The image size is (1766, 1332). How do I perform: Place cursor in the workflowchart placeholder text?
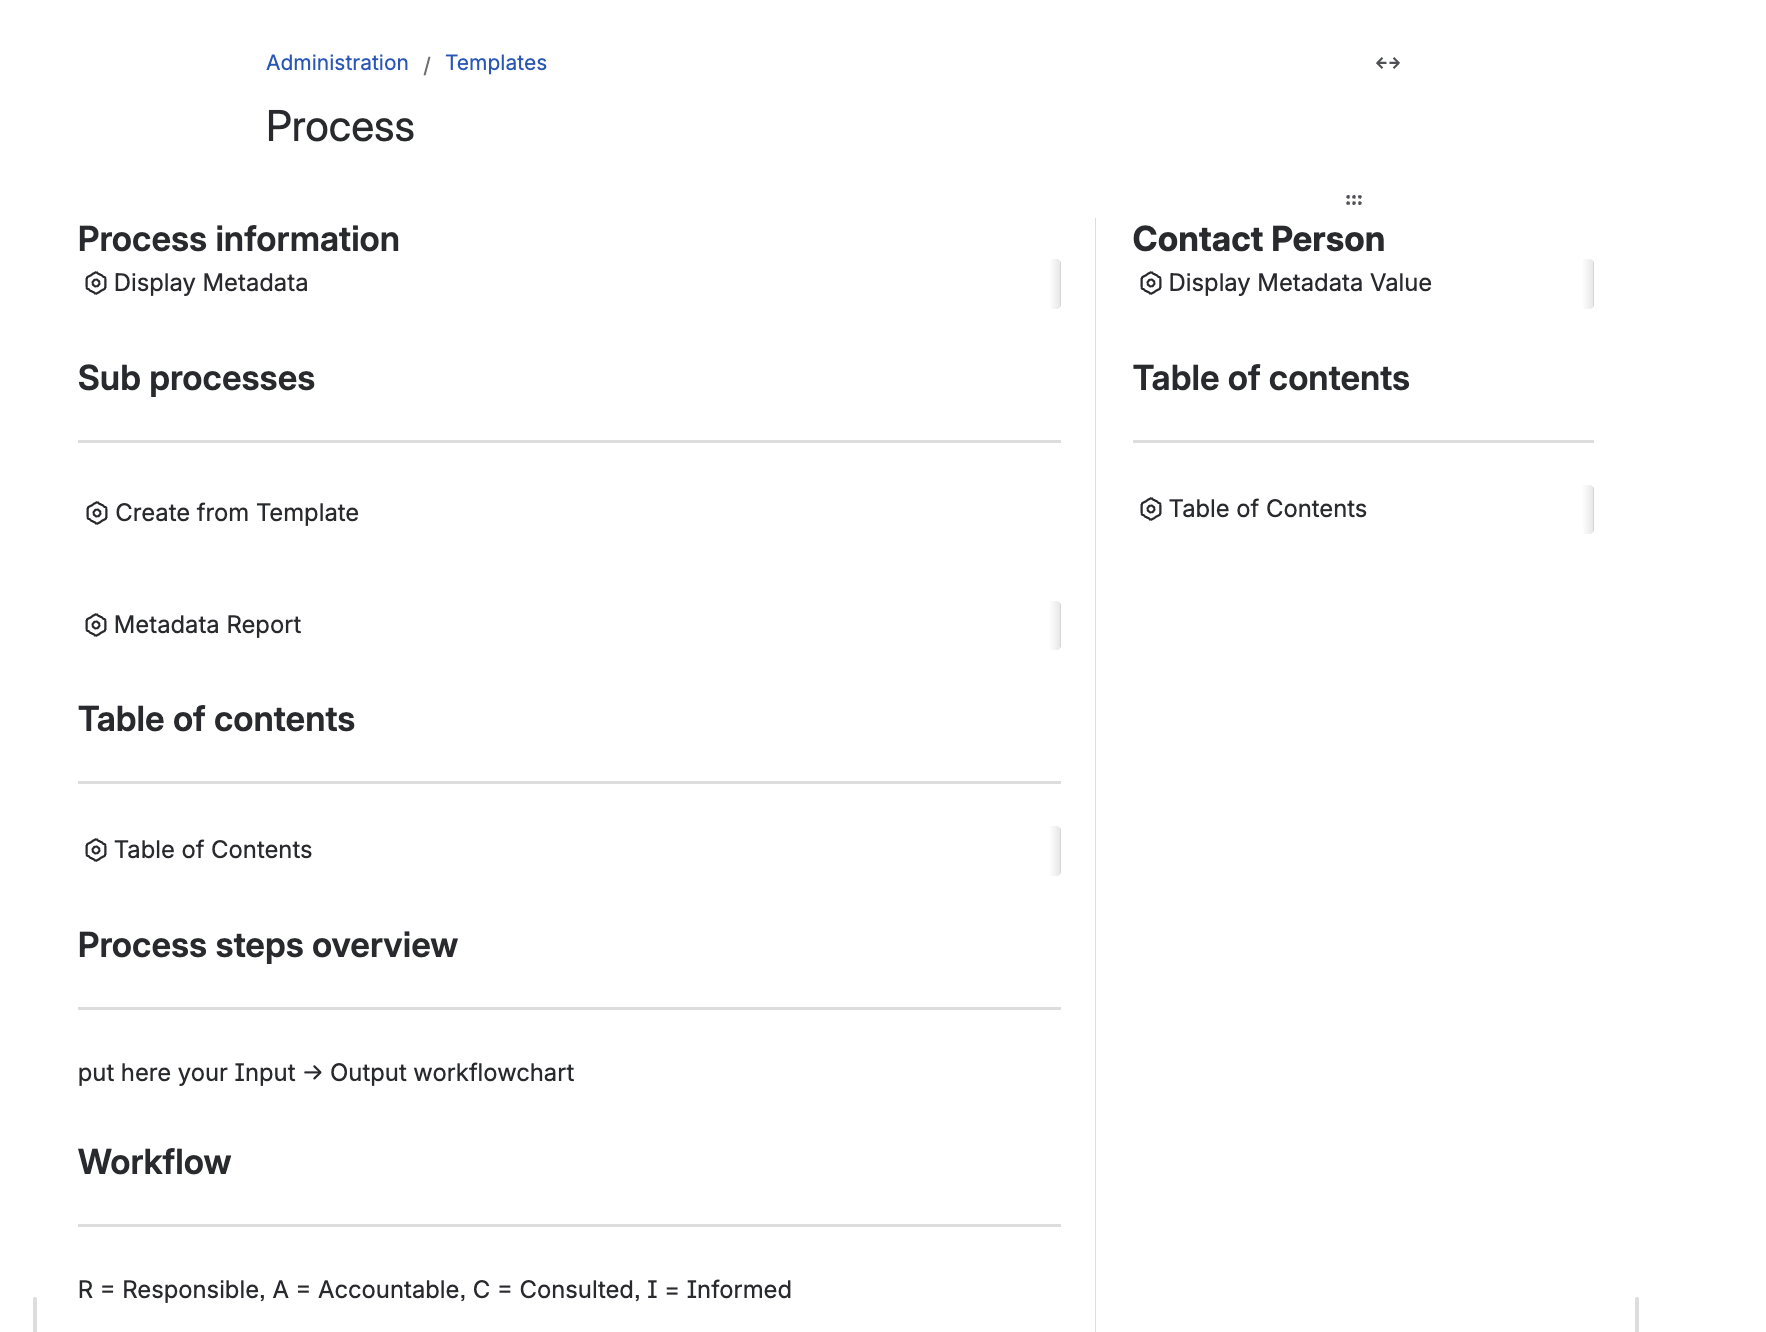[326, 1073]
